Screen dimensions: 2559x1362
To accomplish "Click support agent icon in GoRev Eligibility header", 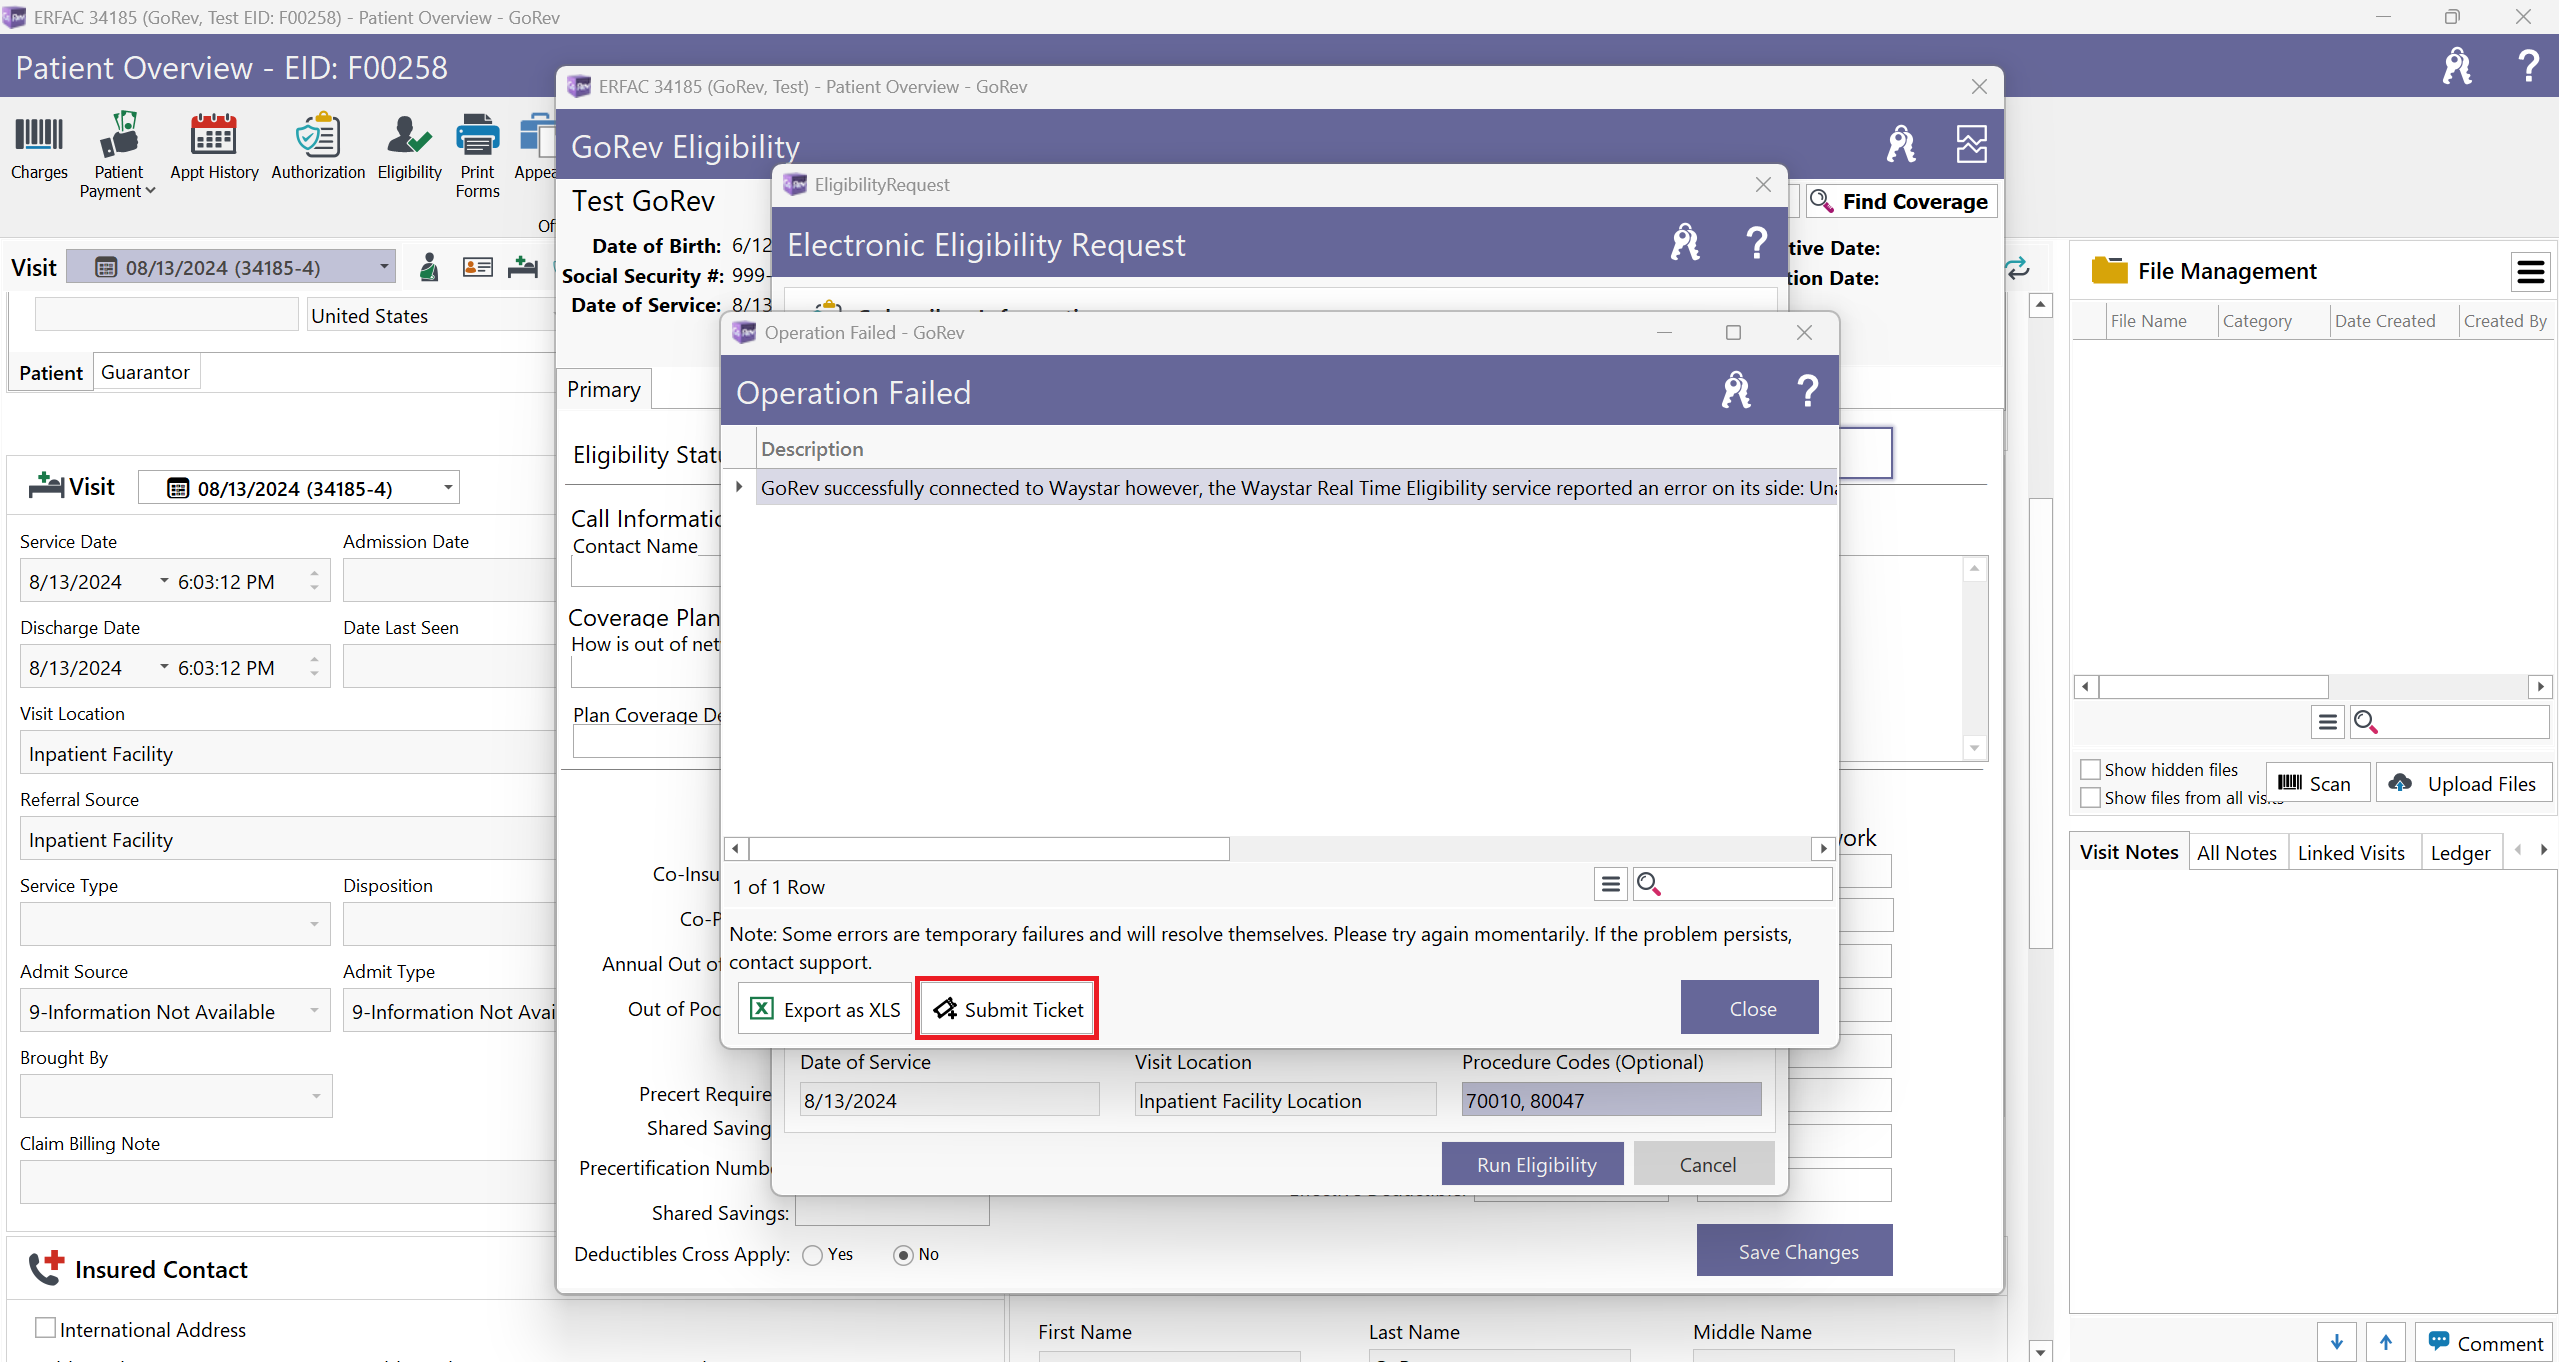I will click(x=1901, y=145).
